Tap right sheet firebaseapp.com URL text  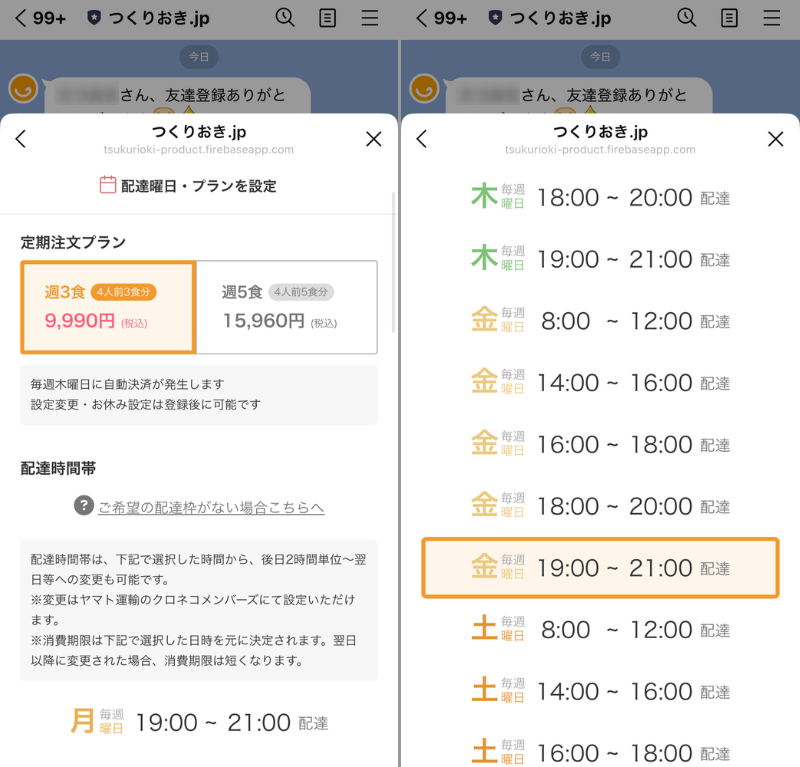pos(600,150)
